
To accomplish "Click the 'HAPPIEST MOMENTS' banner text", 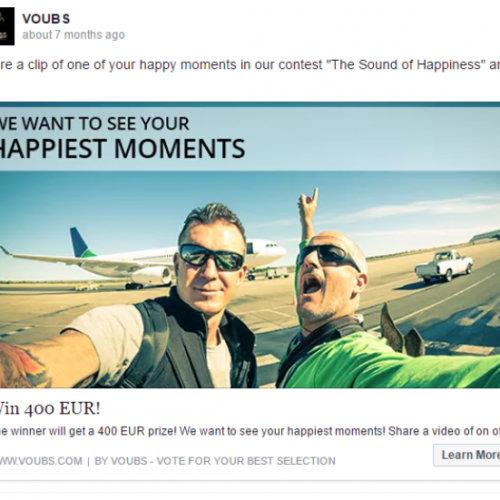I will pos(122,149).
